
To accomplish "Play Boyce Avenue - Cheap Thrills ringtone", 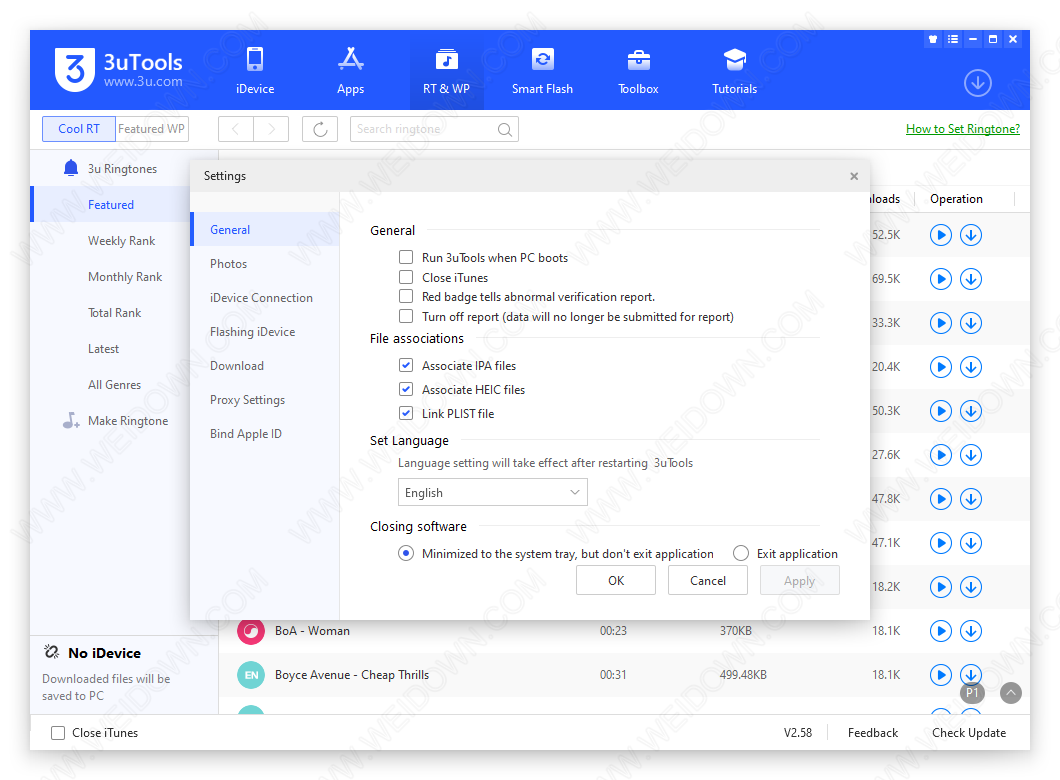I will click(940, 675).
